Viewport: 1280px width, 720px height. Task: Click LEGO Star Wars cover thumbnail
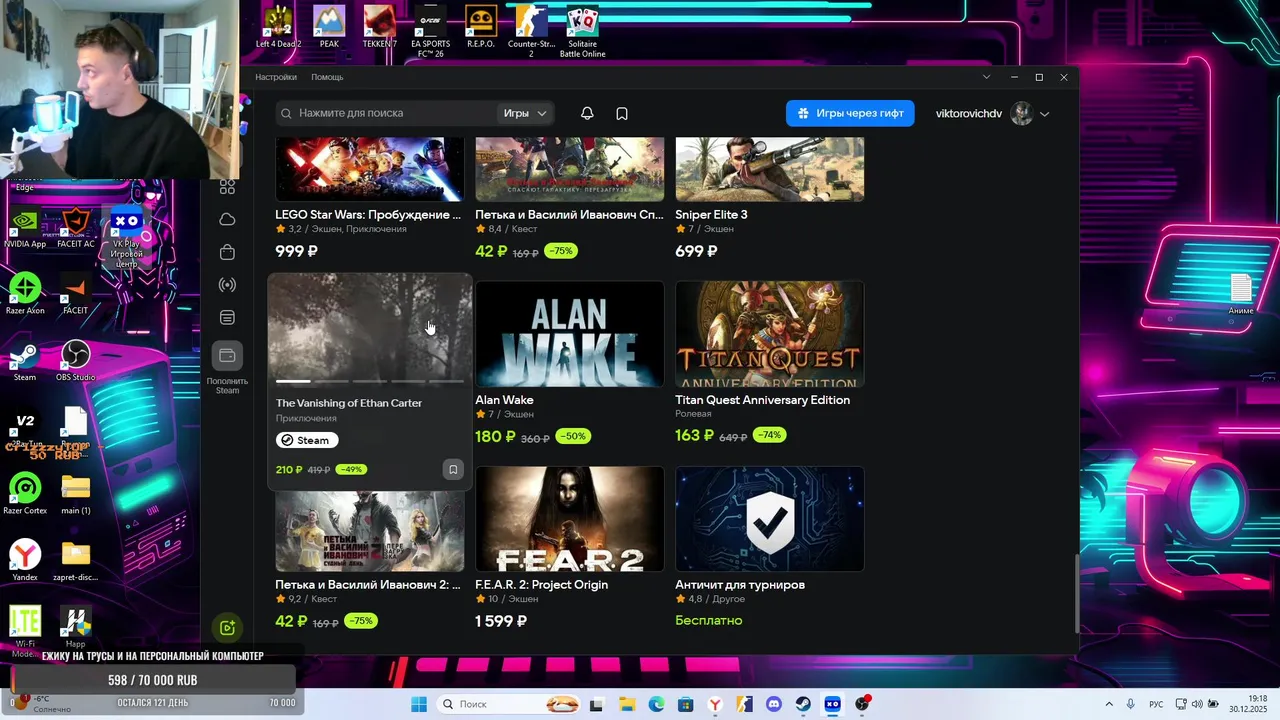[x=370, y=169]
